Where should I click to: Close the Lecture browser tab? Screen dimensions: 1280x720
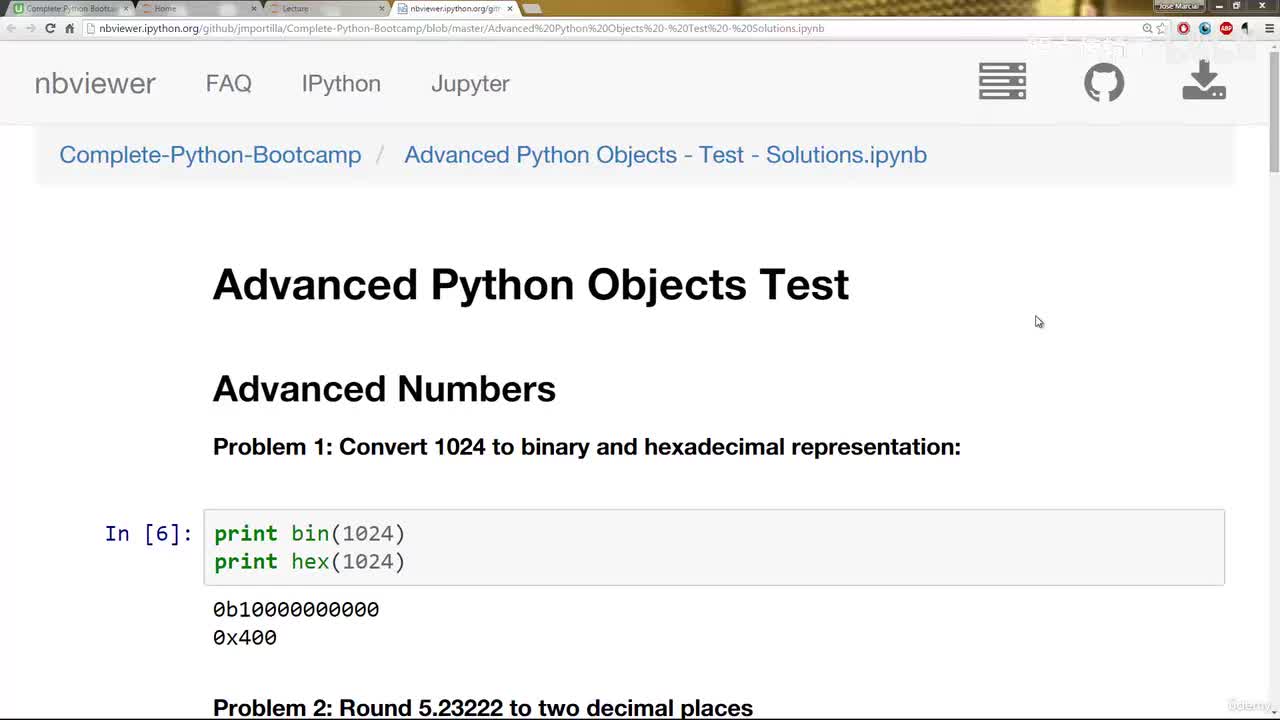click(x=382, y=8)
